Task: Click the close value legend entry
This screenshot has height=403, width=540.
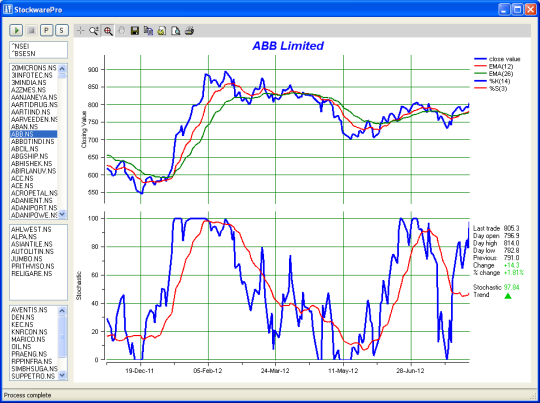Action: coord(497,59)
